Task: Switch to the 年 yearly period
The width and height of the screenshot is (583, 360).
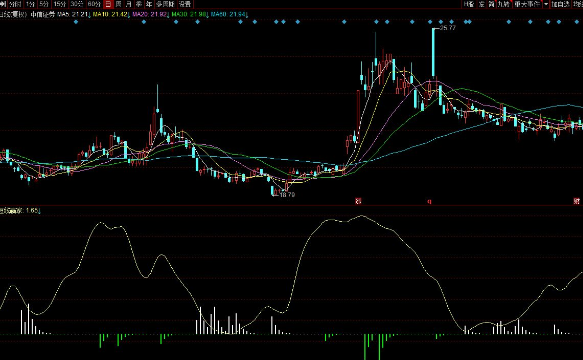Action: click(149, 4)
